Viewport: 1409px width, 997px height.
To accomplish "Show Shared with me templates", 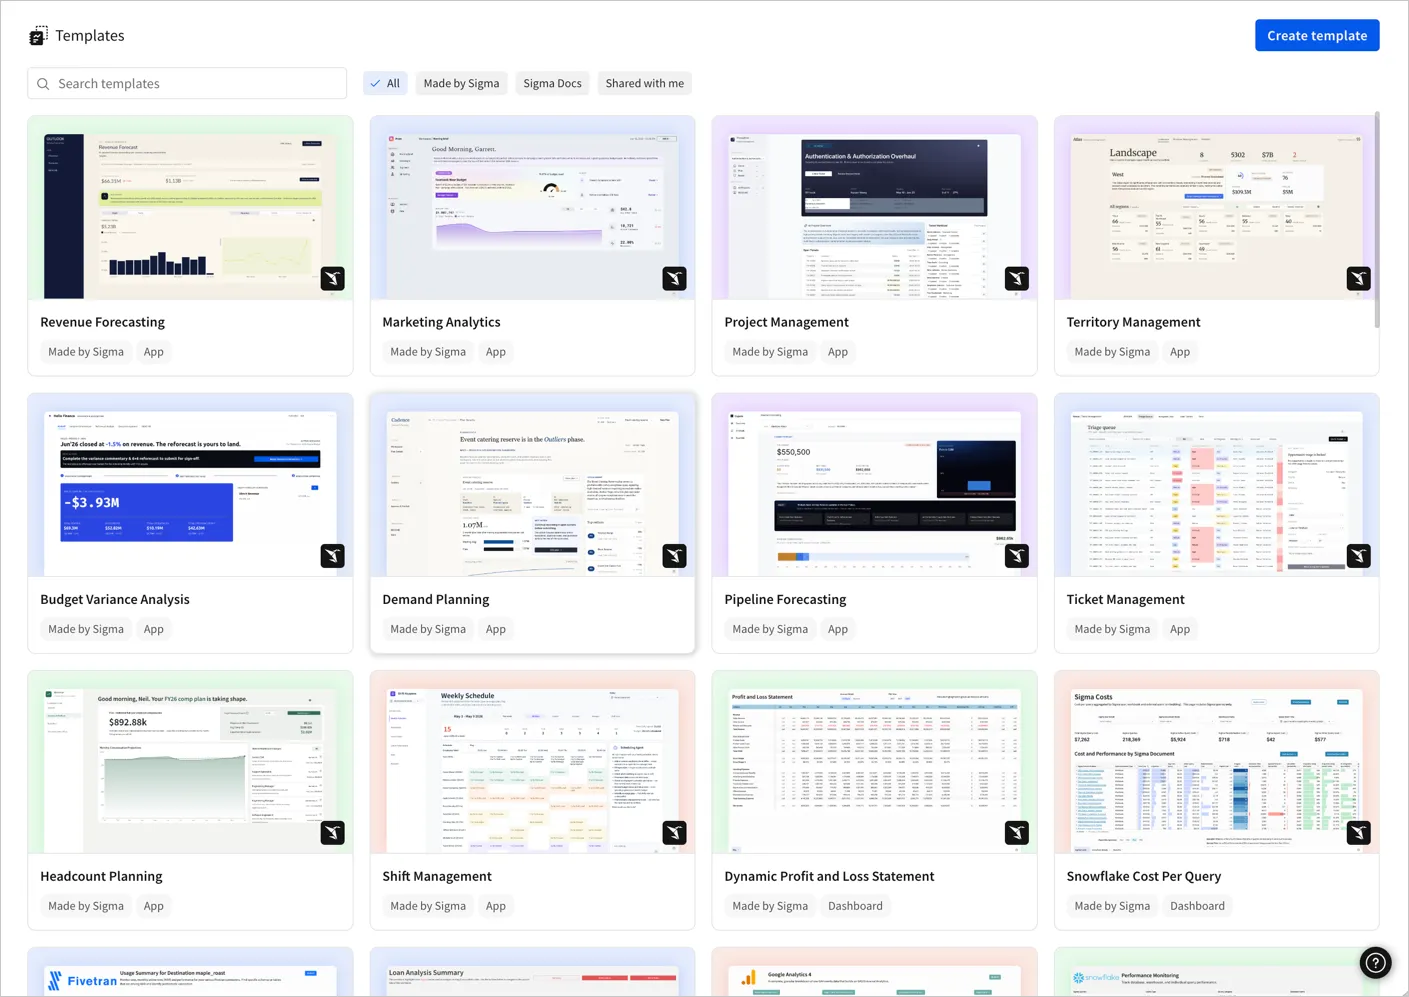I will point(644,84).
